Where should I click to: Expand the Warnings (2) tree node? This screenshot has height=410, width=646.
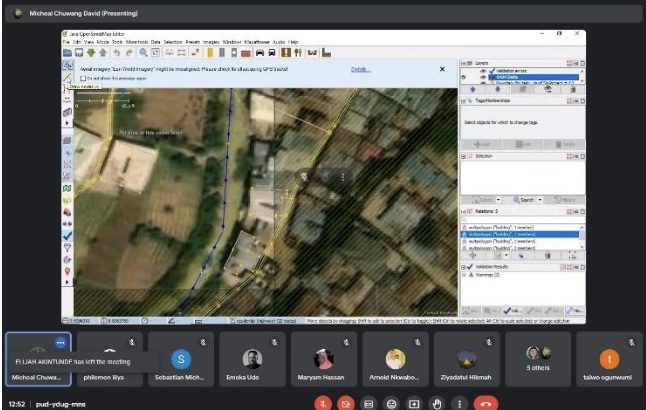464,275
